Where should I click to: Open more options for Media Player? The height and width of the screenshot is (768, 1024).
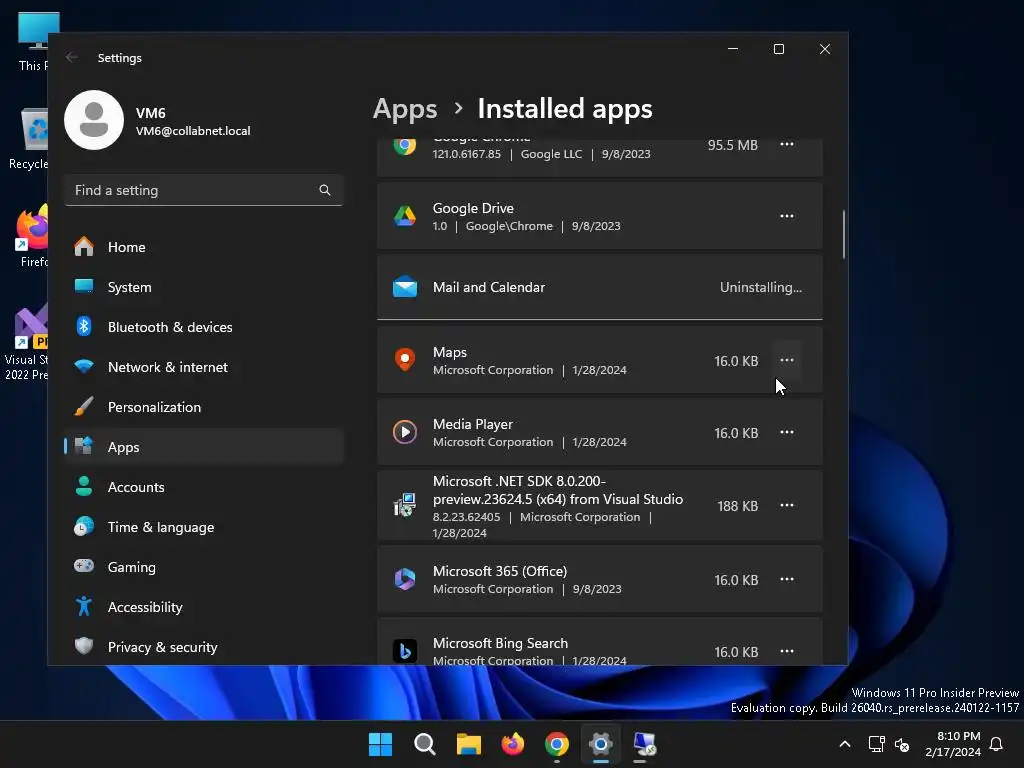pyautogui.click(x=787, y=432)
